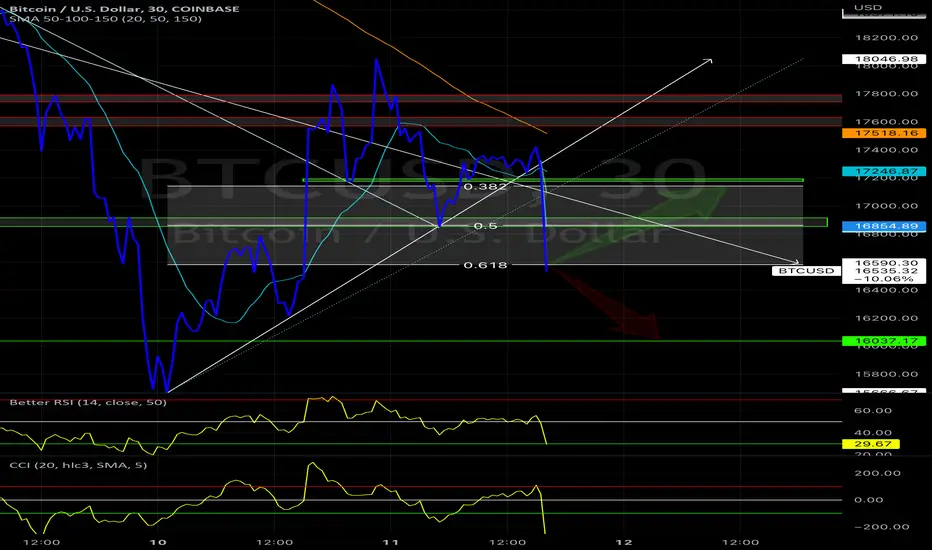The width and height of the screenshot is (932, 550).
Task: Click the 18200.00 price axis tick
Action: 886,37
